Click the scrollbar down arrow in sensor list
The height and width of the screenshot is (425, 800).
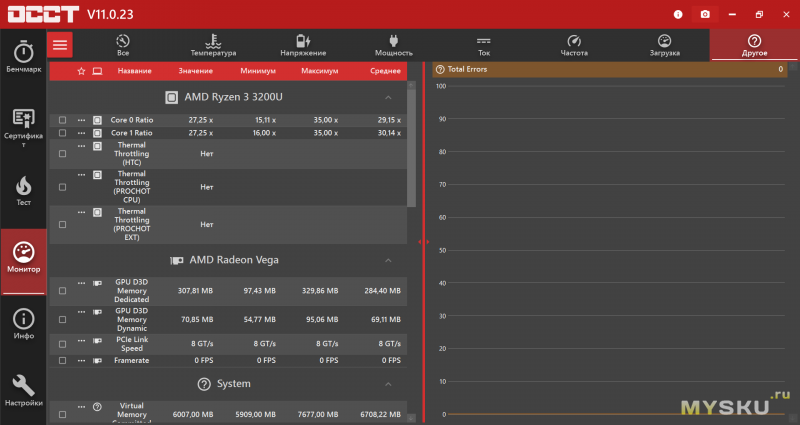click(411, 418)
